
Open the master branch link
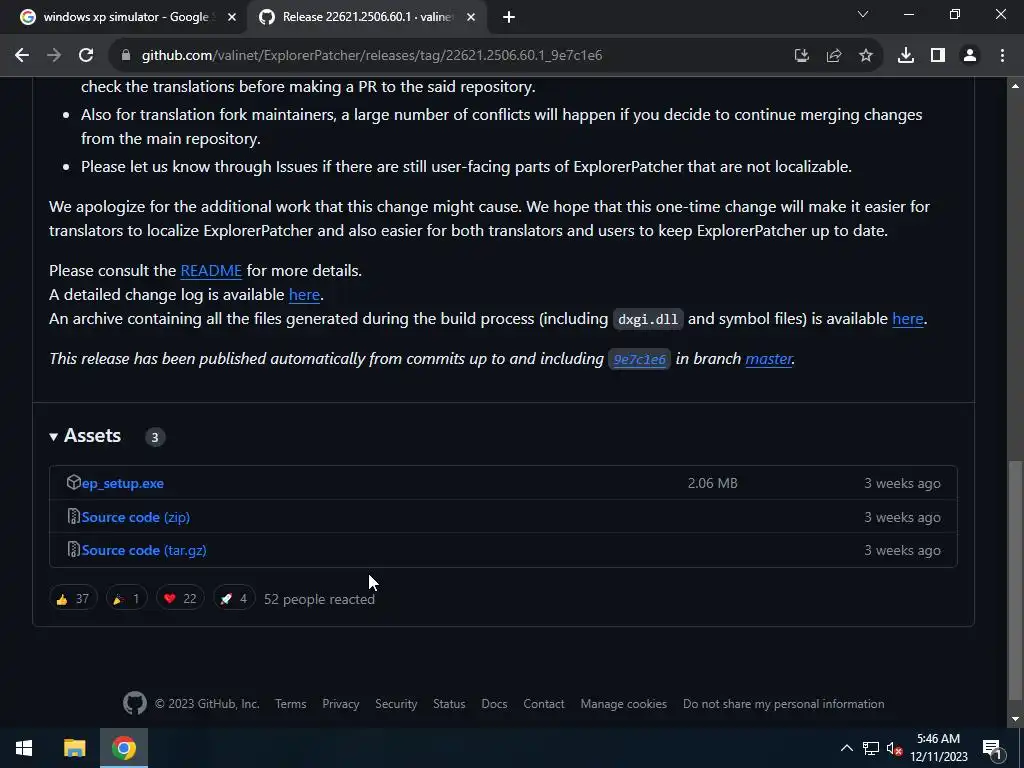click(769, 359)
